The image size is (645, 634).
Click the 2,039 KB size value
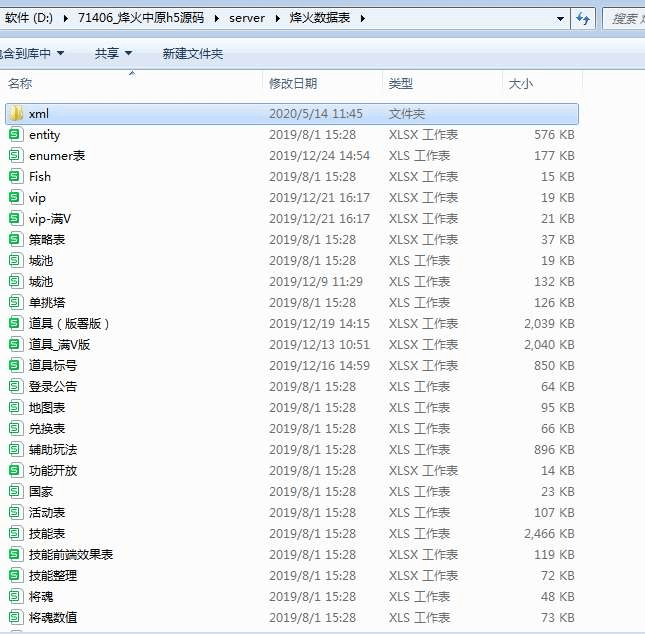[x=549, y=323]
